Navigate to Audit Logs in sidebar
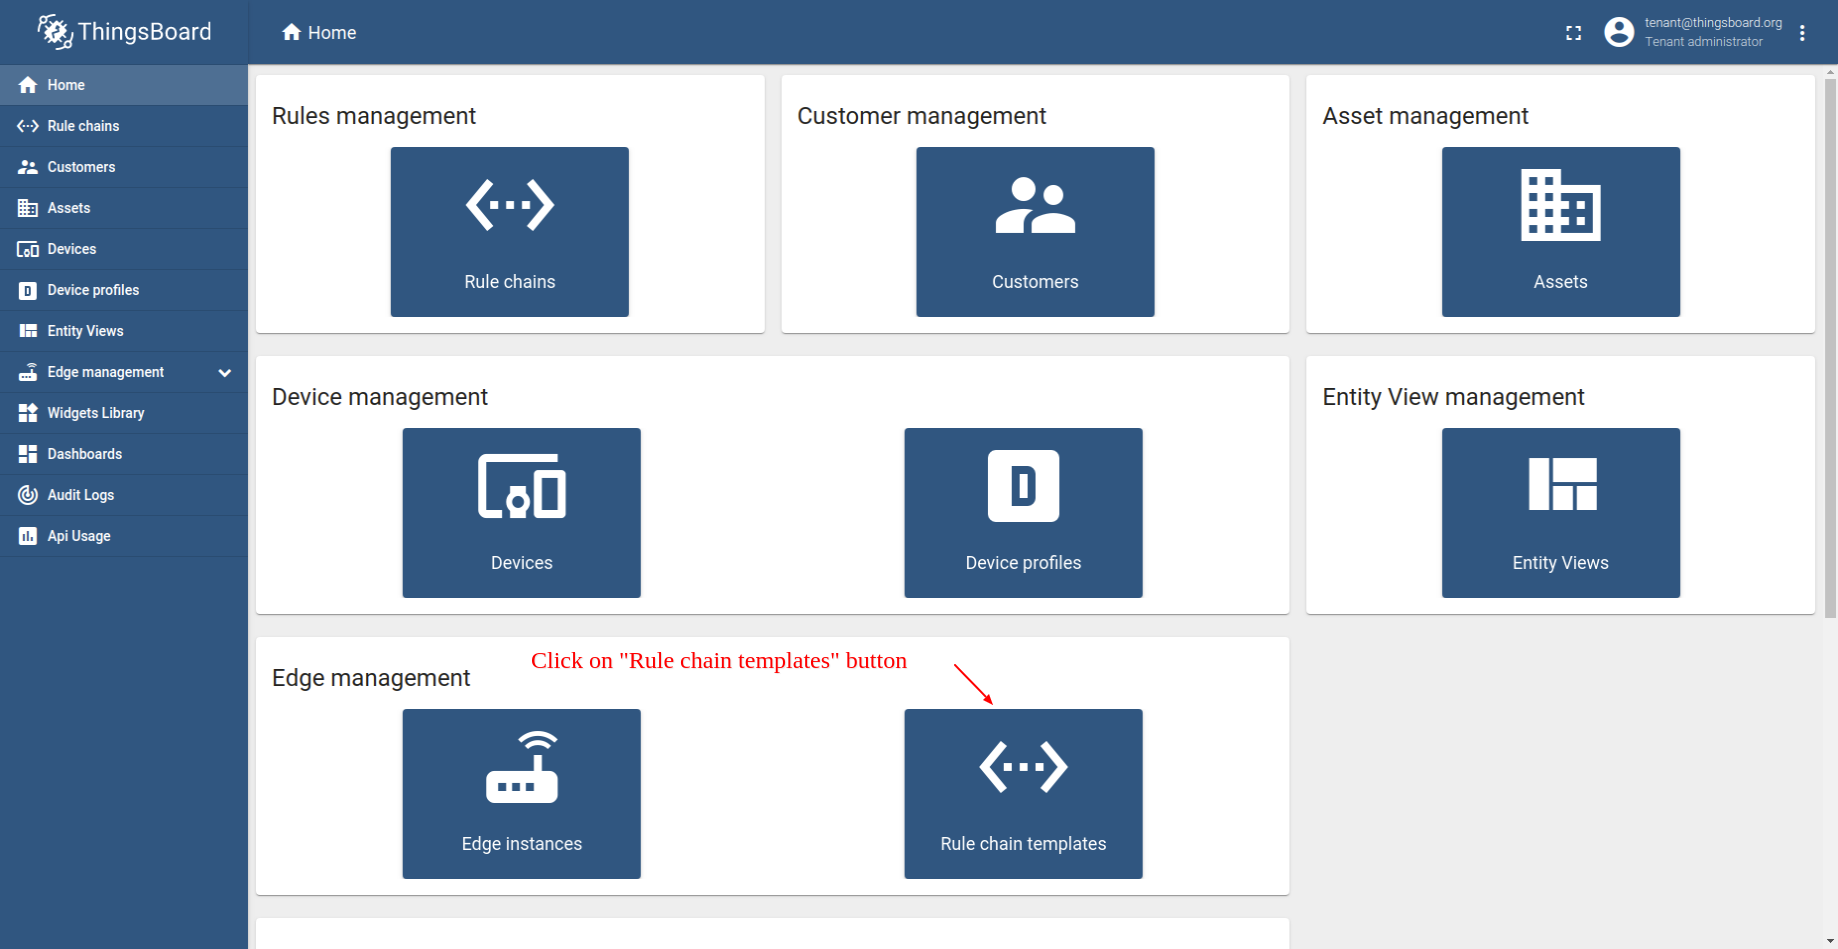 [x=80, y=495]
